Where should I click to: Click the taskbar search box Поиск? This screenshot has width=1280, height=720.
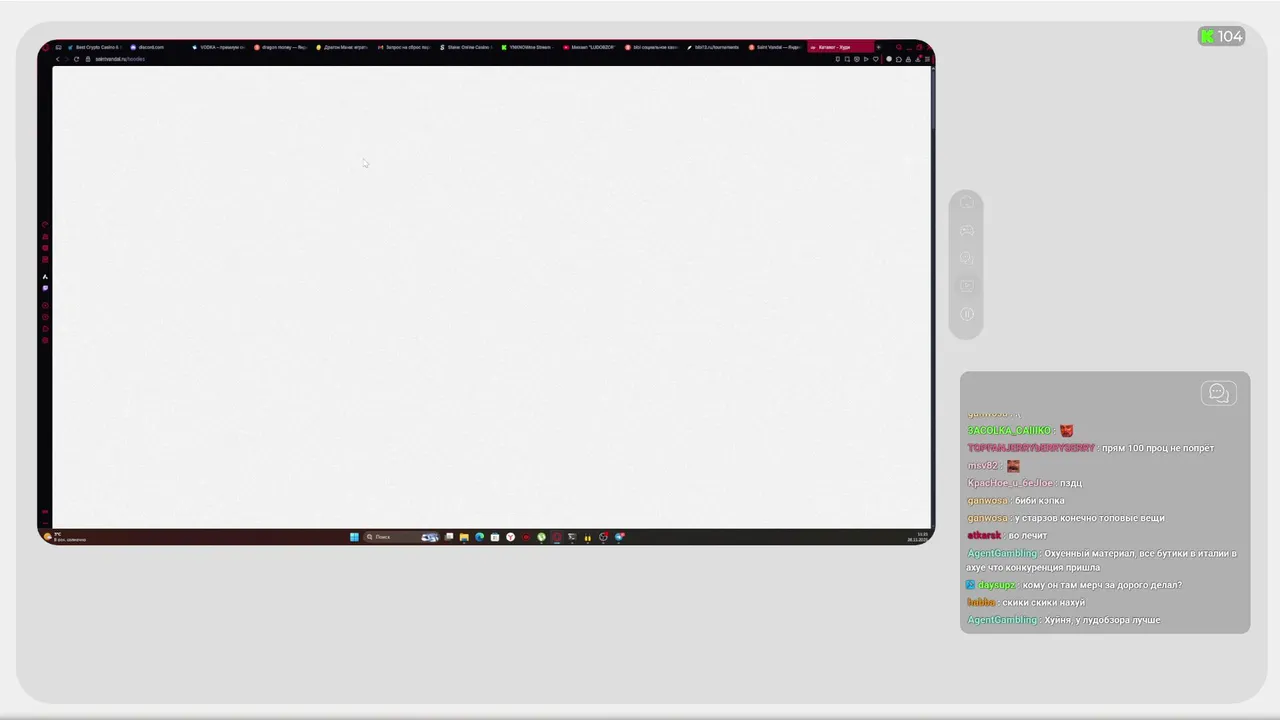pos(402,537)
